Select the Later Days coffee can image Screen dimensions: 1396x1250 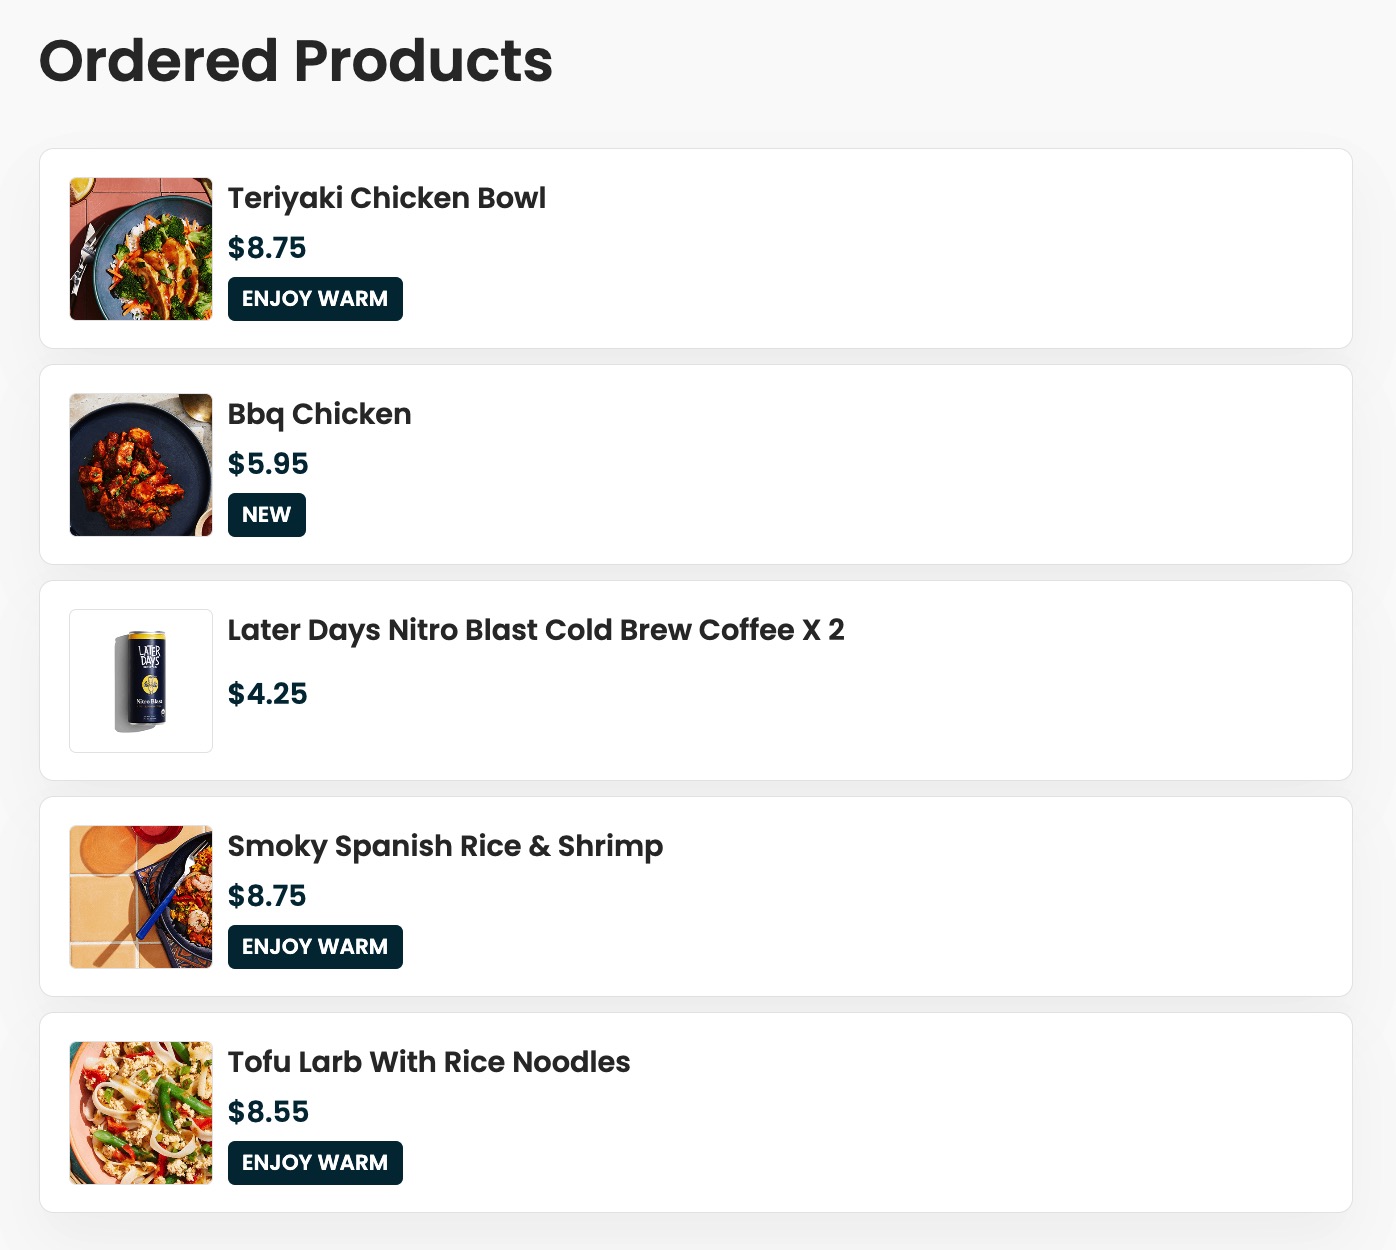point(141,681)
